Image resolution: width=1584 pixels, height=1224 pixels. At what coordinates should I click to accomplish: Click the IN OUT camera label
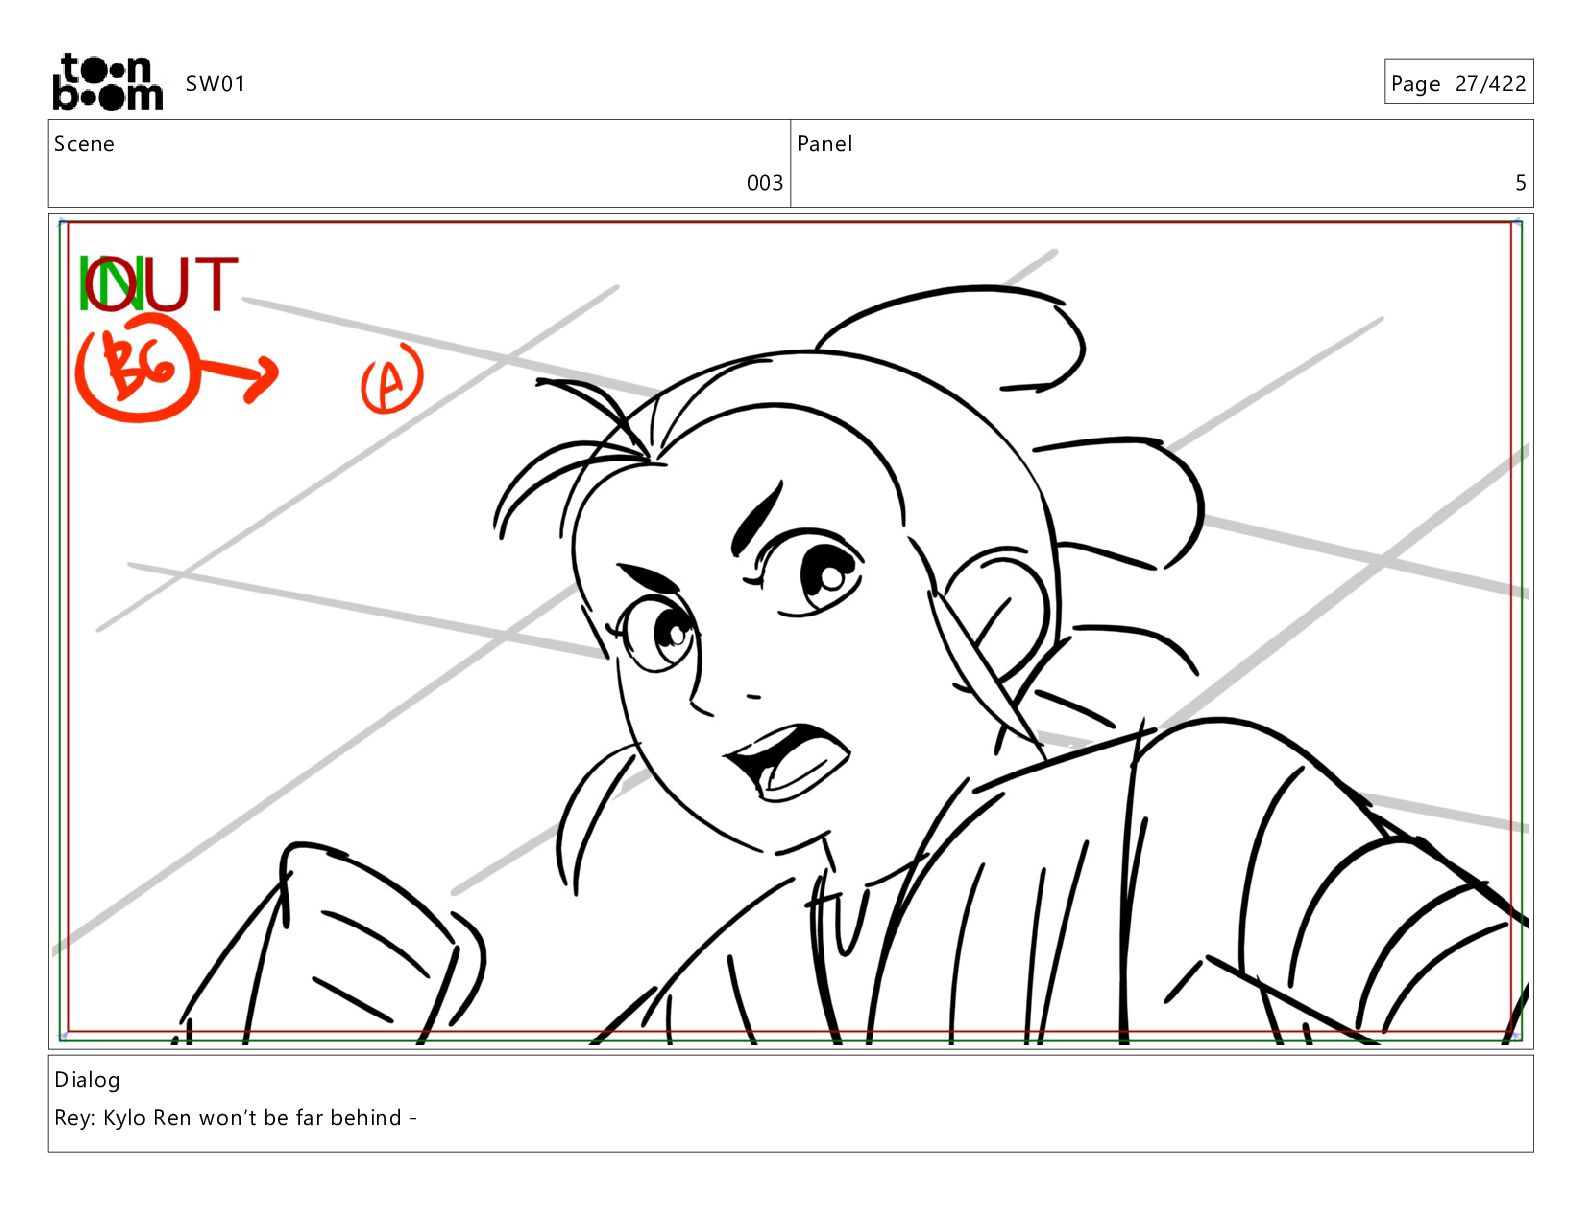158,283
